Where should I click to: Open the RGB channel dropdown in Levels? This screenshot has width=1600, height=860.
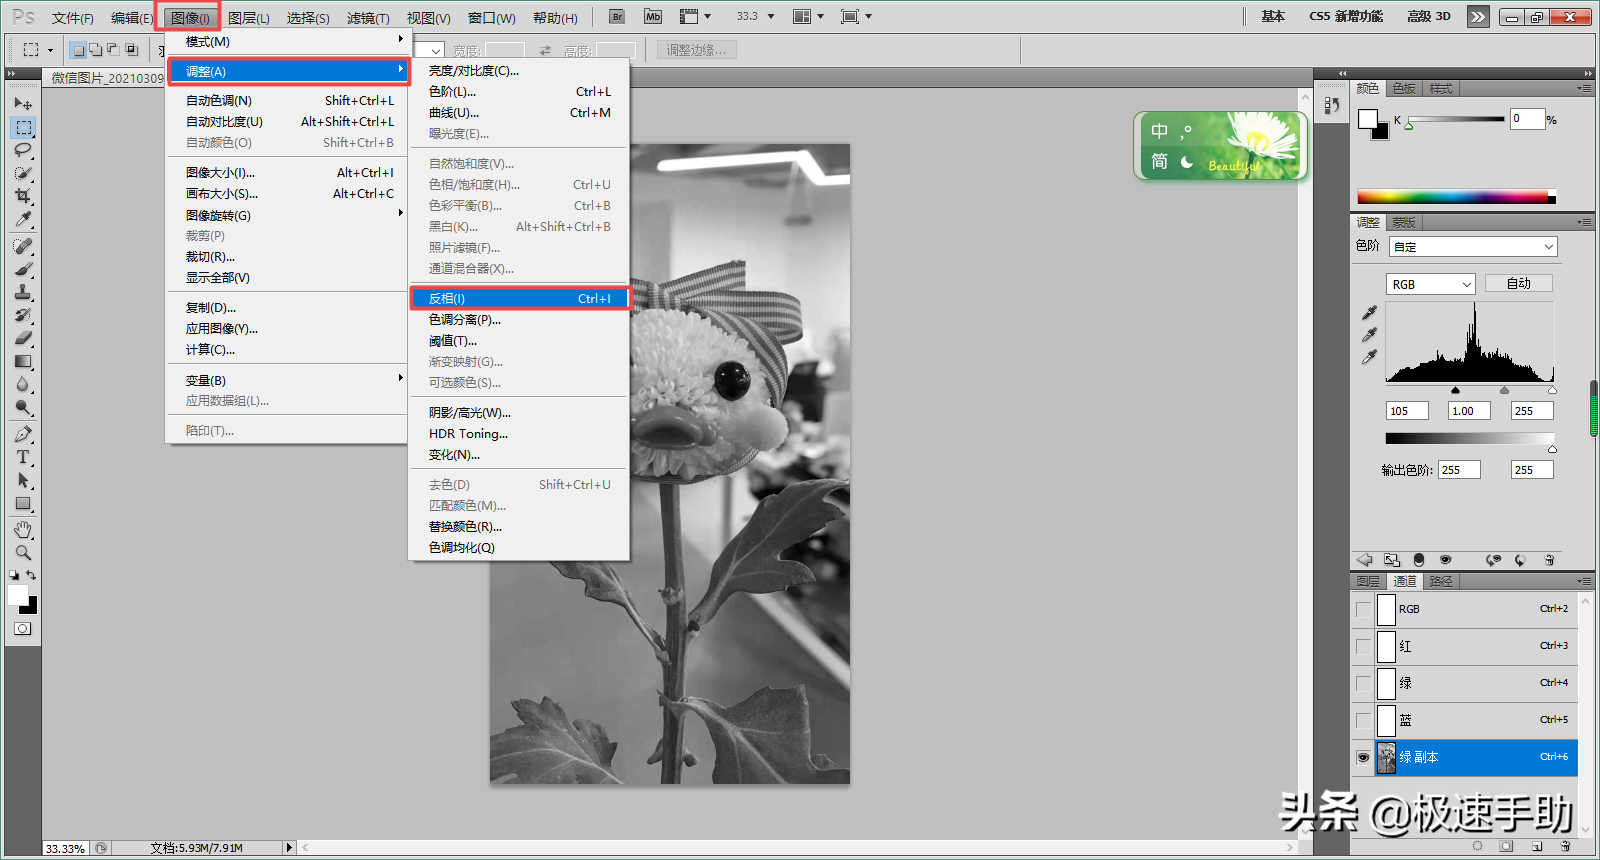pos(1430,284)
